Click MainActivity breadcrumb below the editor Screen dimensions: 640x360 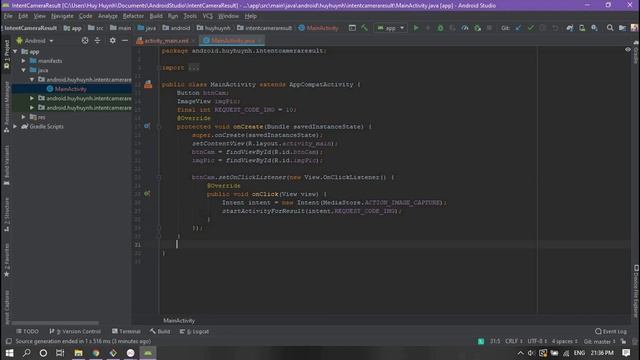(179, 320)
